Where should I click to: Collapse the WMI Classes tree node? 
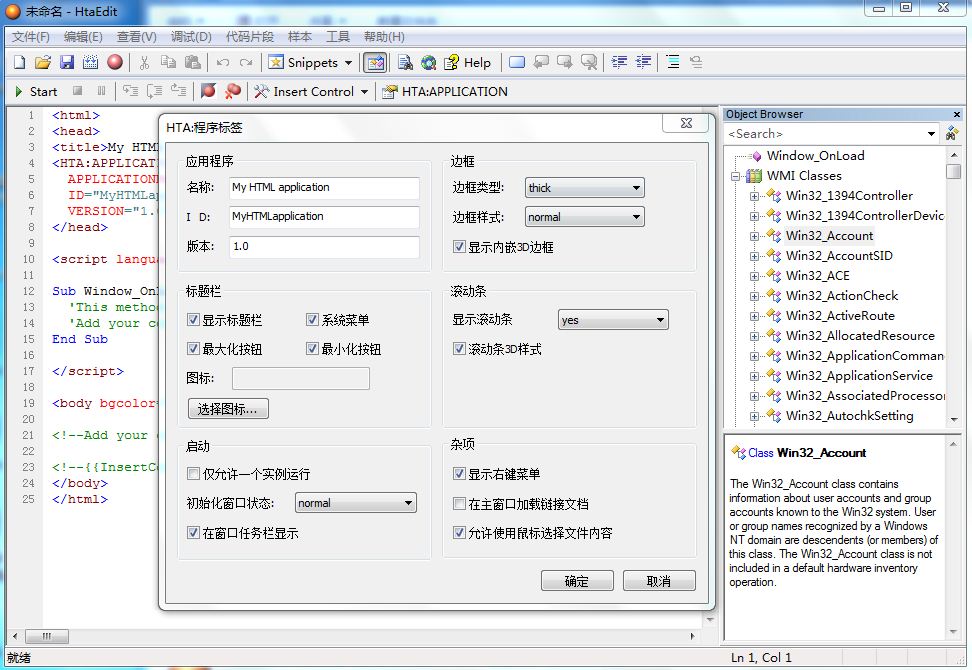point(735,177)
